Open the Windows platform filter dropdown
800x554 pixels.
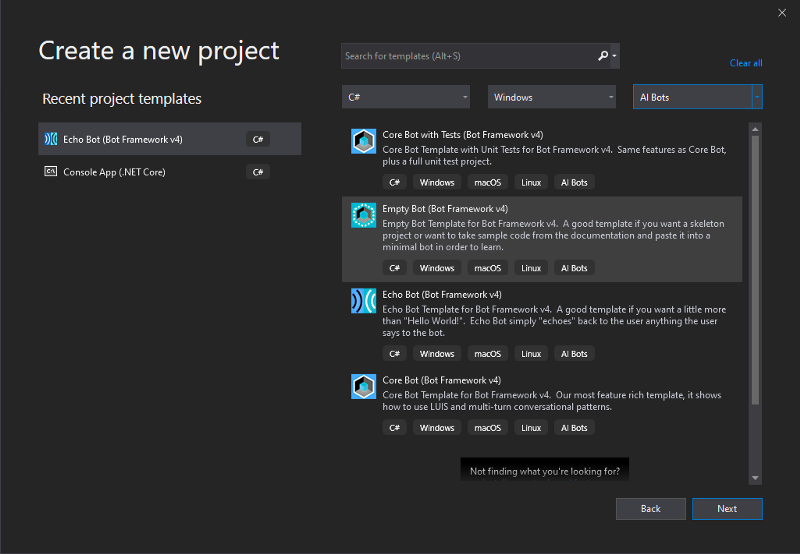point(552,97)
